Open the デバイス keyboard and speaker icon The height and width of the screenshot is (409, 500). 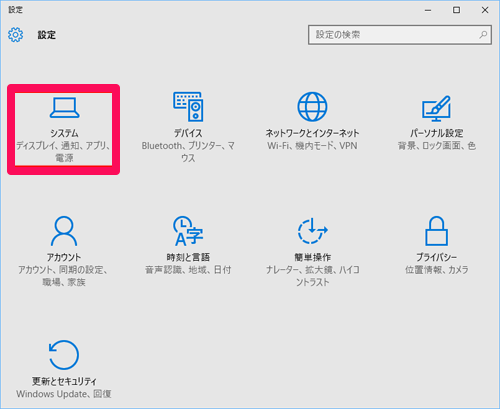[x=188, y=107]
